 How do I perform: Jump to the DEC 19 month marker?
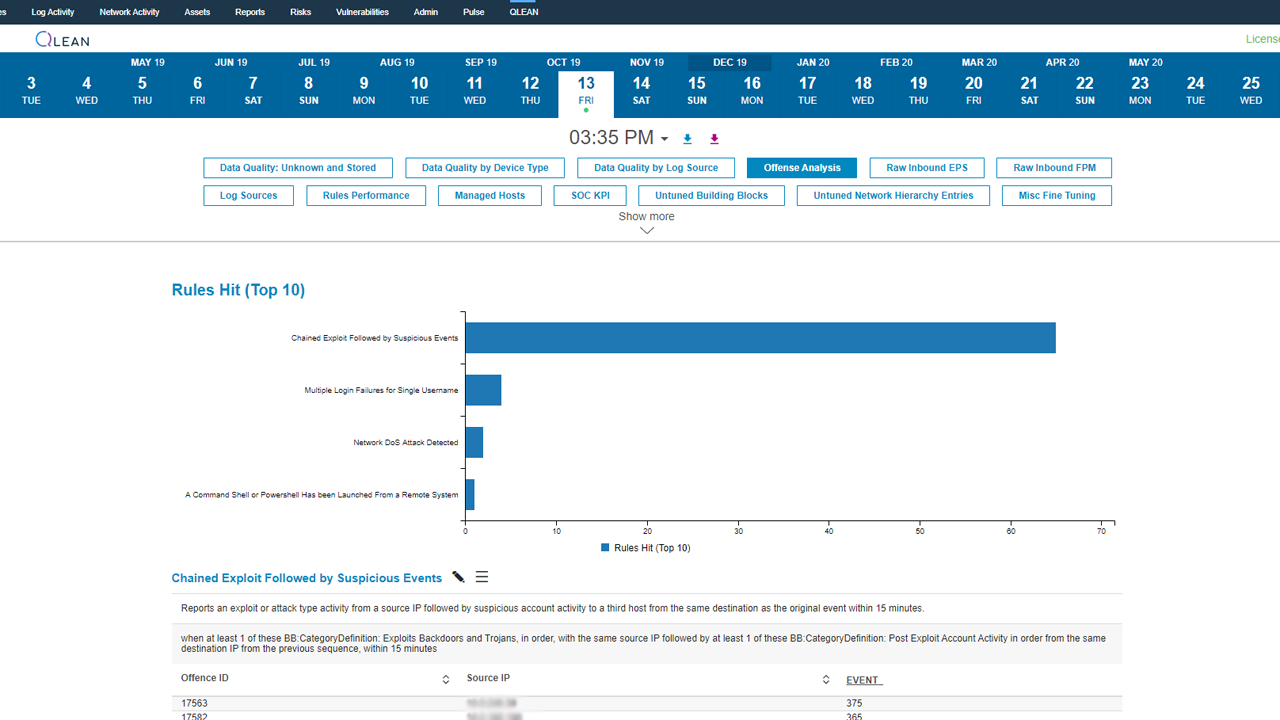[x=730, y=62]
